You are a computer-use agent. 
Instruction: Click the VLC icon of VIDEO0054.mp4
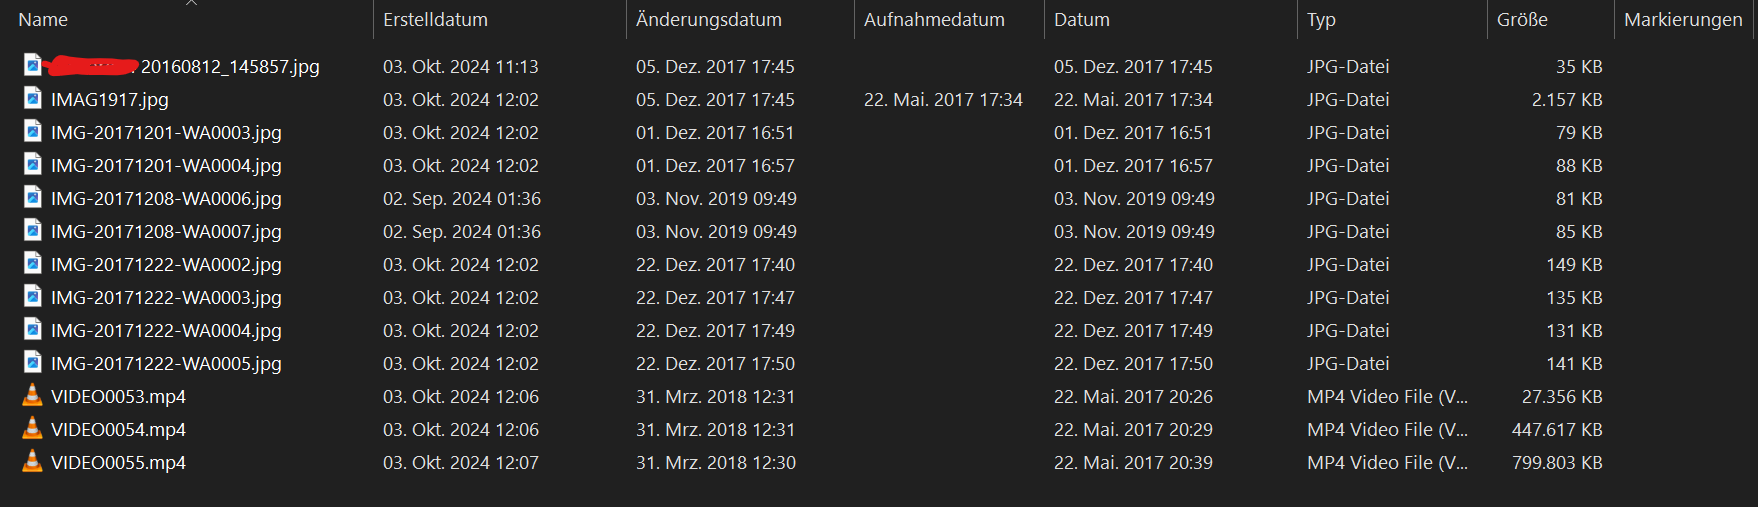(x=33, y=429)
